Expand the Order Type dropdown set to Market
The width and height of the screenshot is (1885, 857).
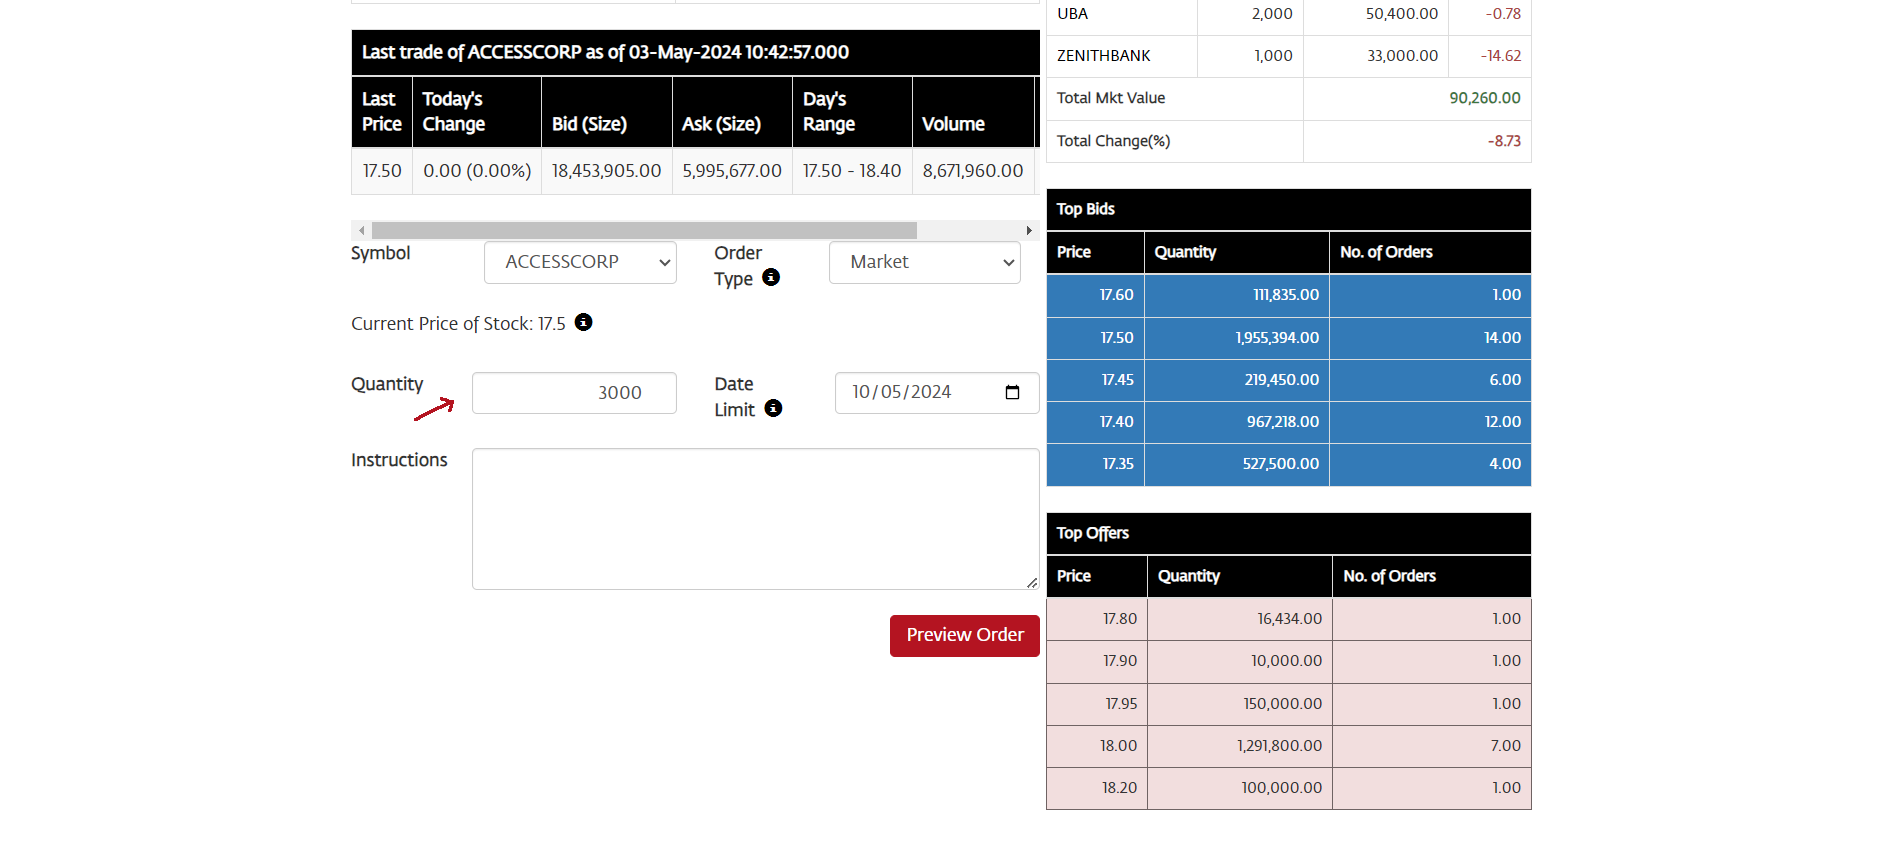(924, 262)
